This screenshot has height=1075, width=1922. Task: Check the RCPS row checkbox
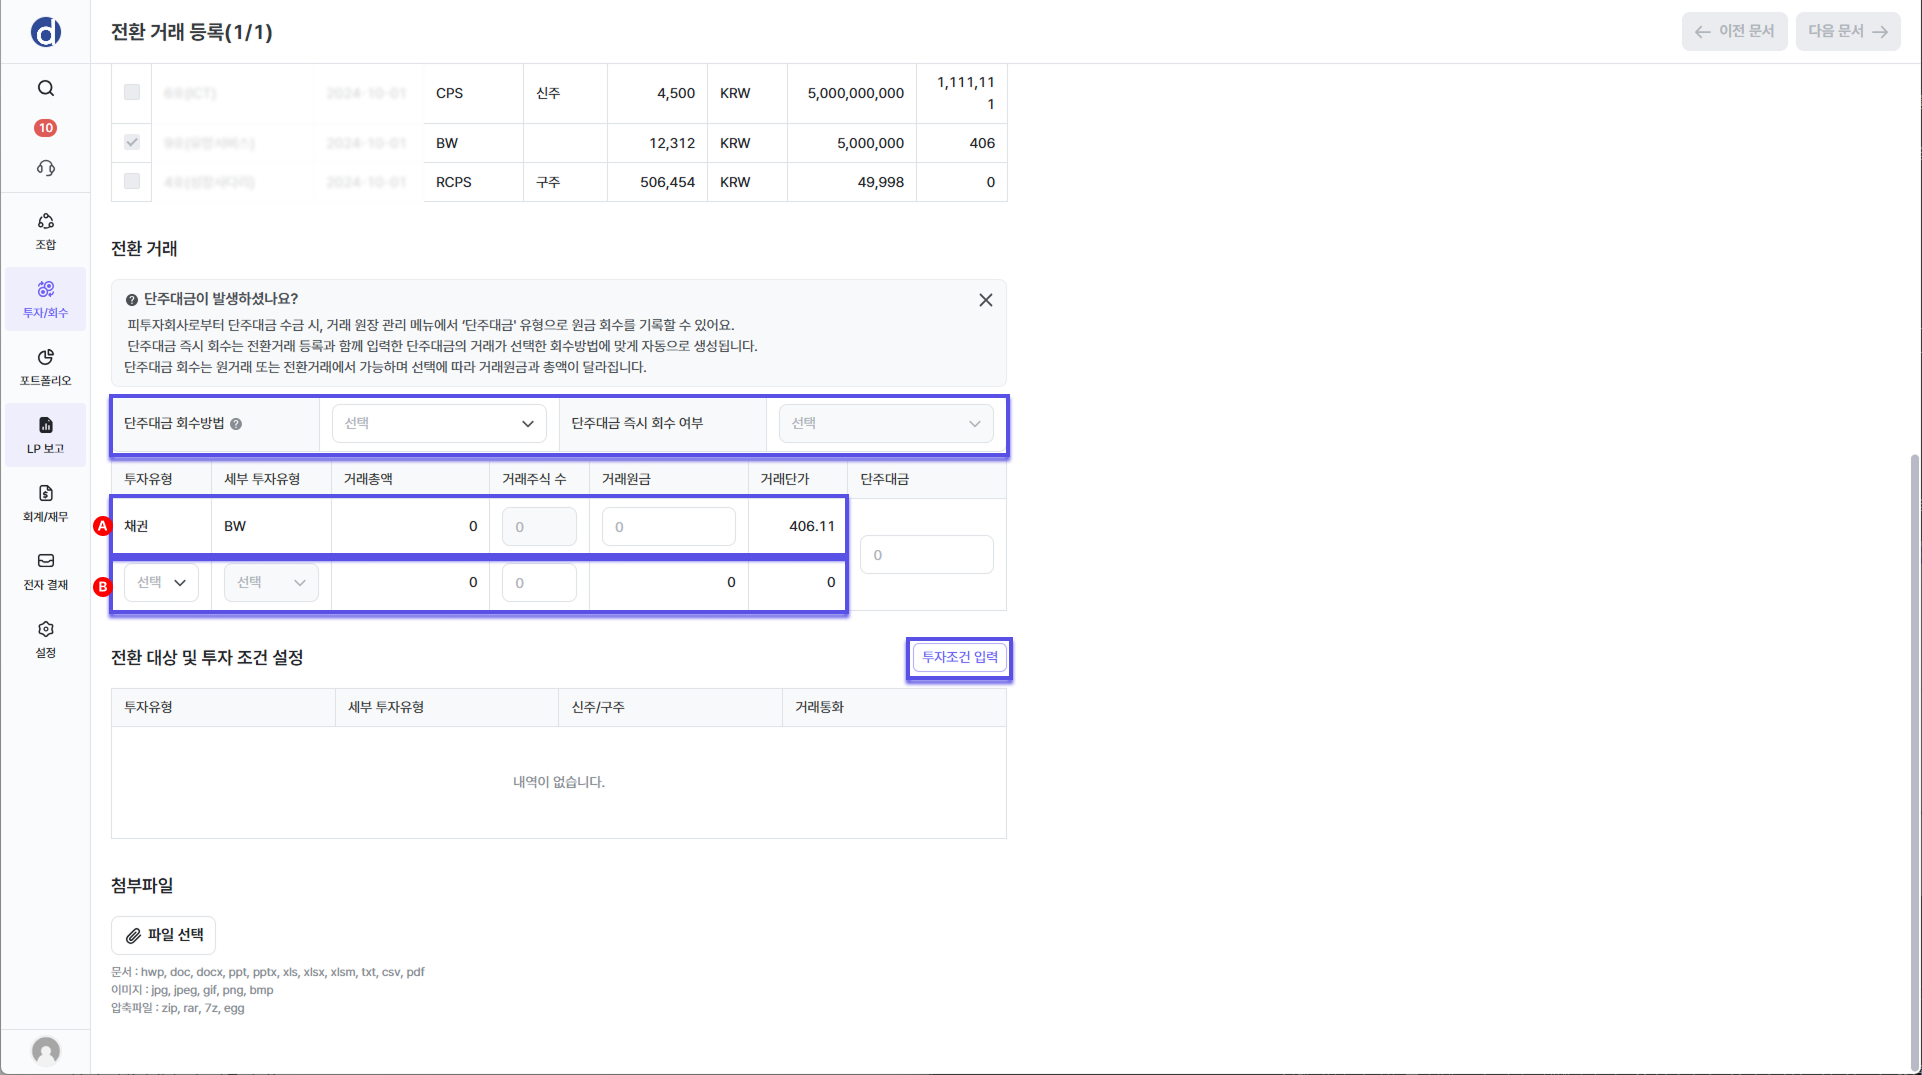click(132, 181)
